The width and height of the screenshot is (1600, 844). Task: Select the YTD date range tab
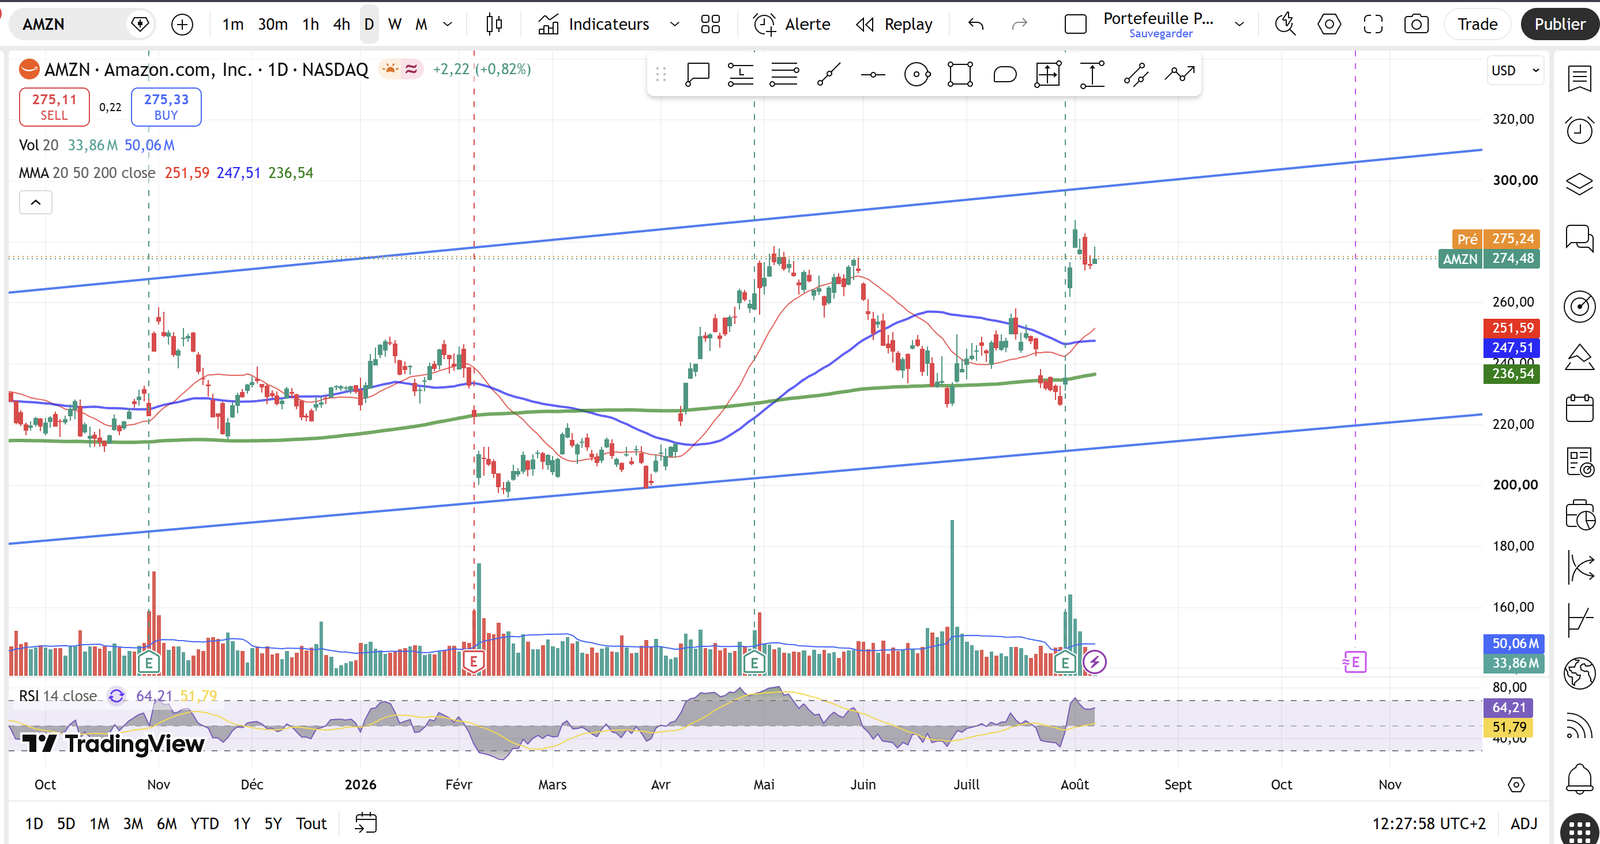tap(205, 823)
